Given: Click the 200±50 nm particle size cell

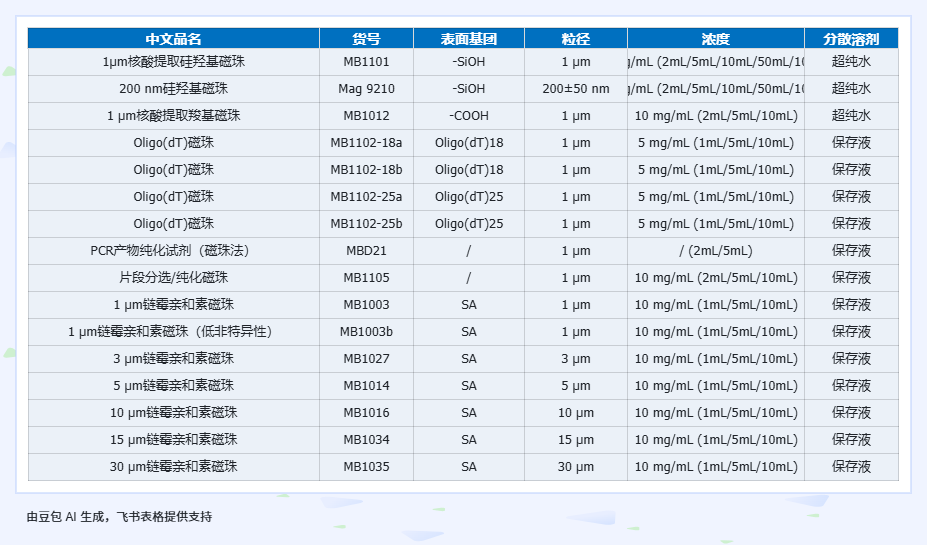Looking at the screenshot, I should tap(576, 89).
